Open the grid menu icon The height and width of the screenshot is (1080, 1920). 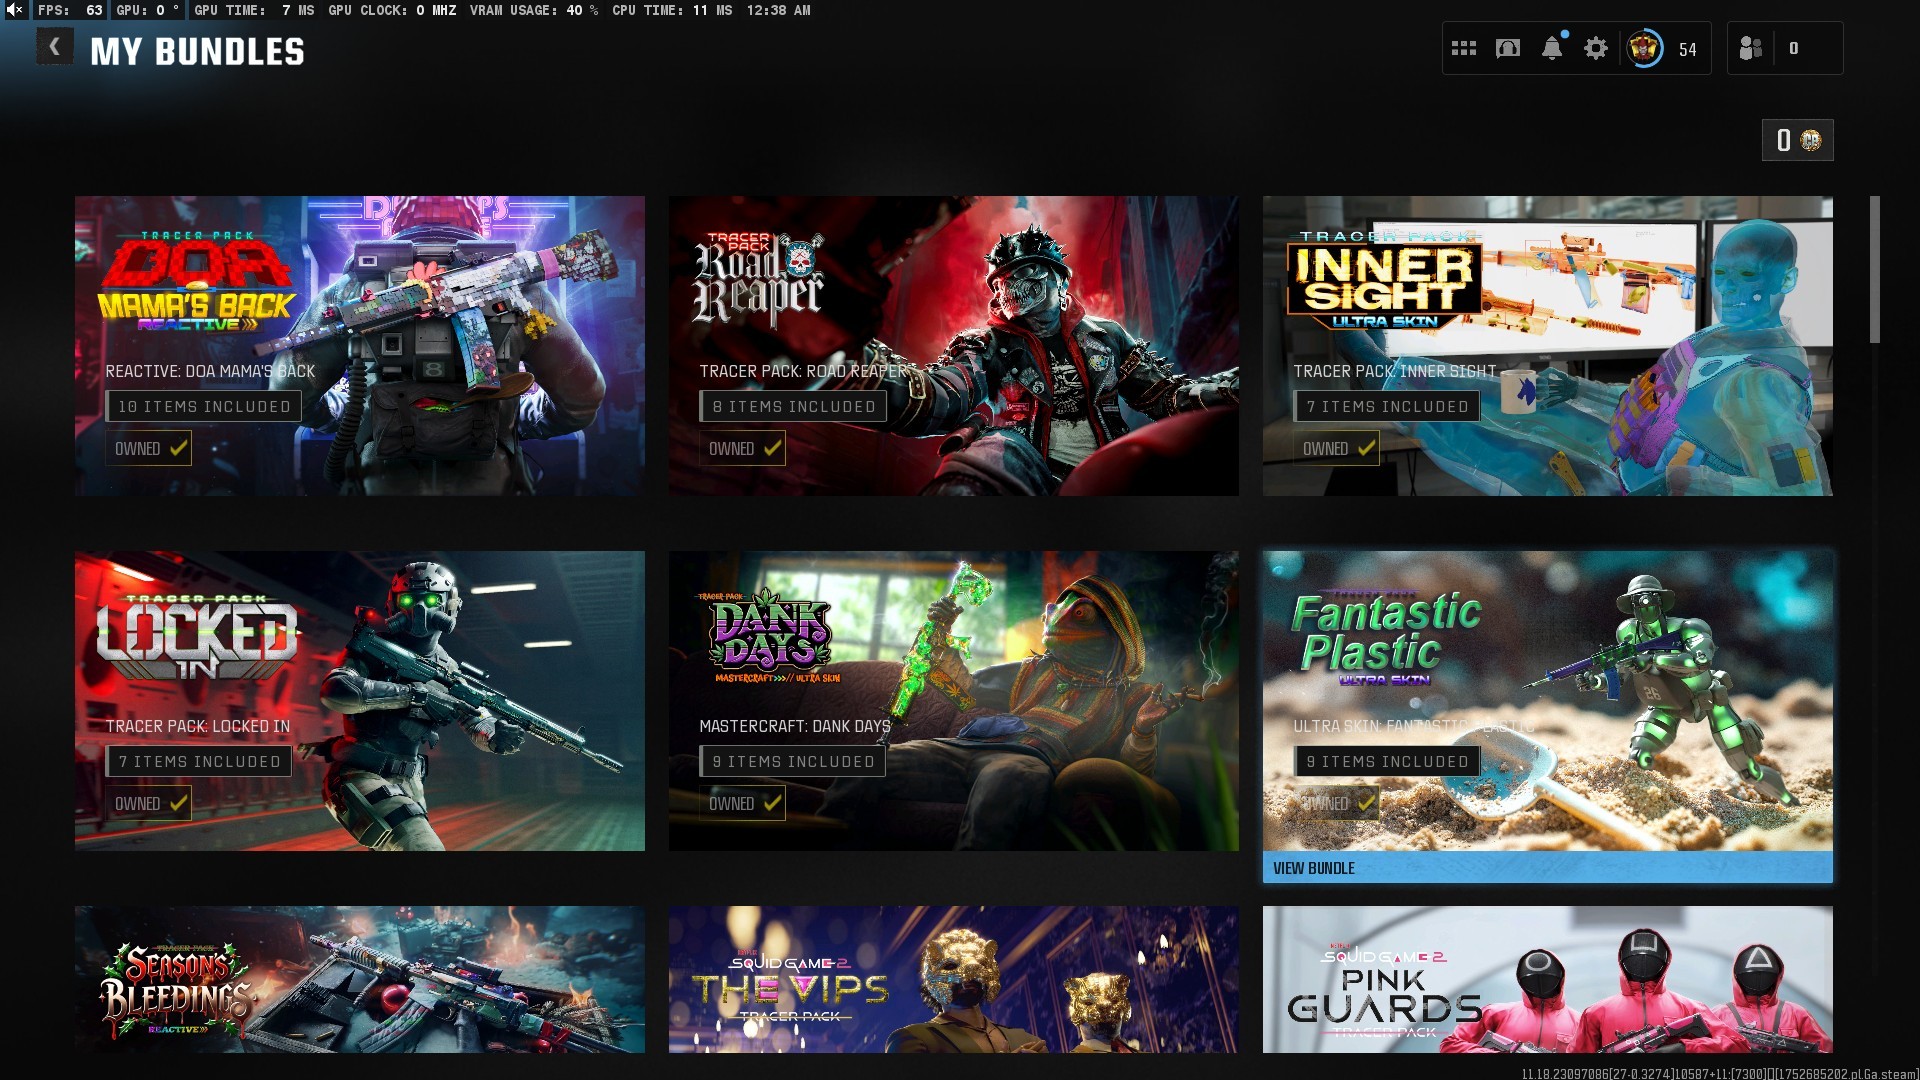point(1464,48)
